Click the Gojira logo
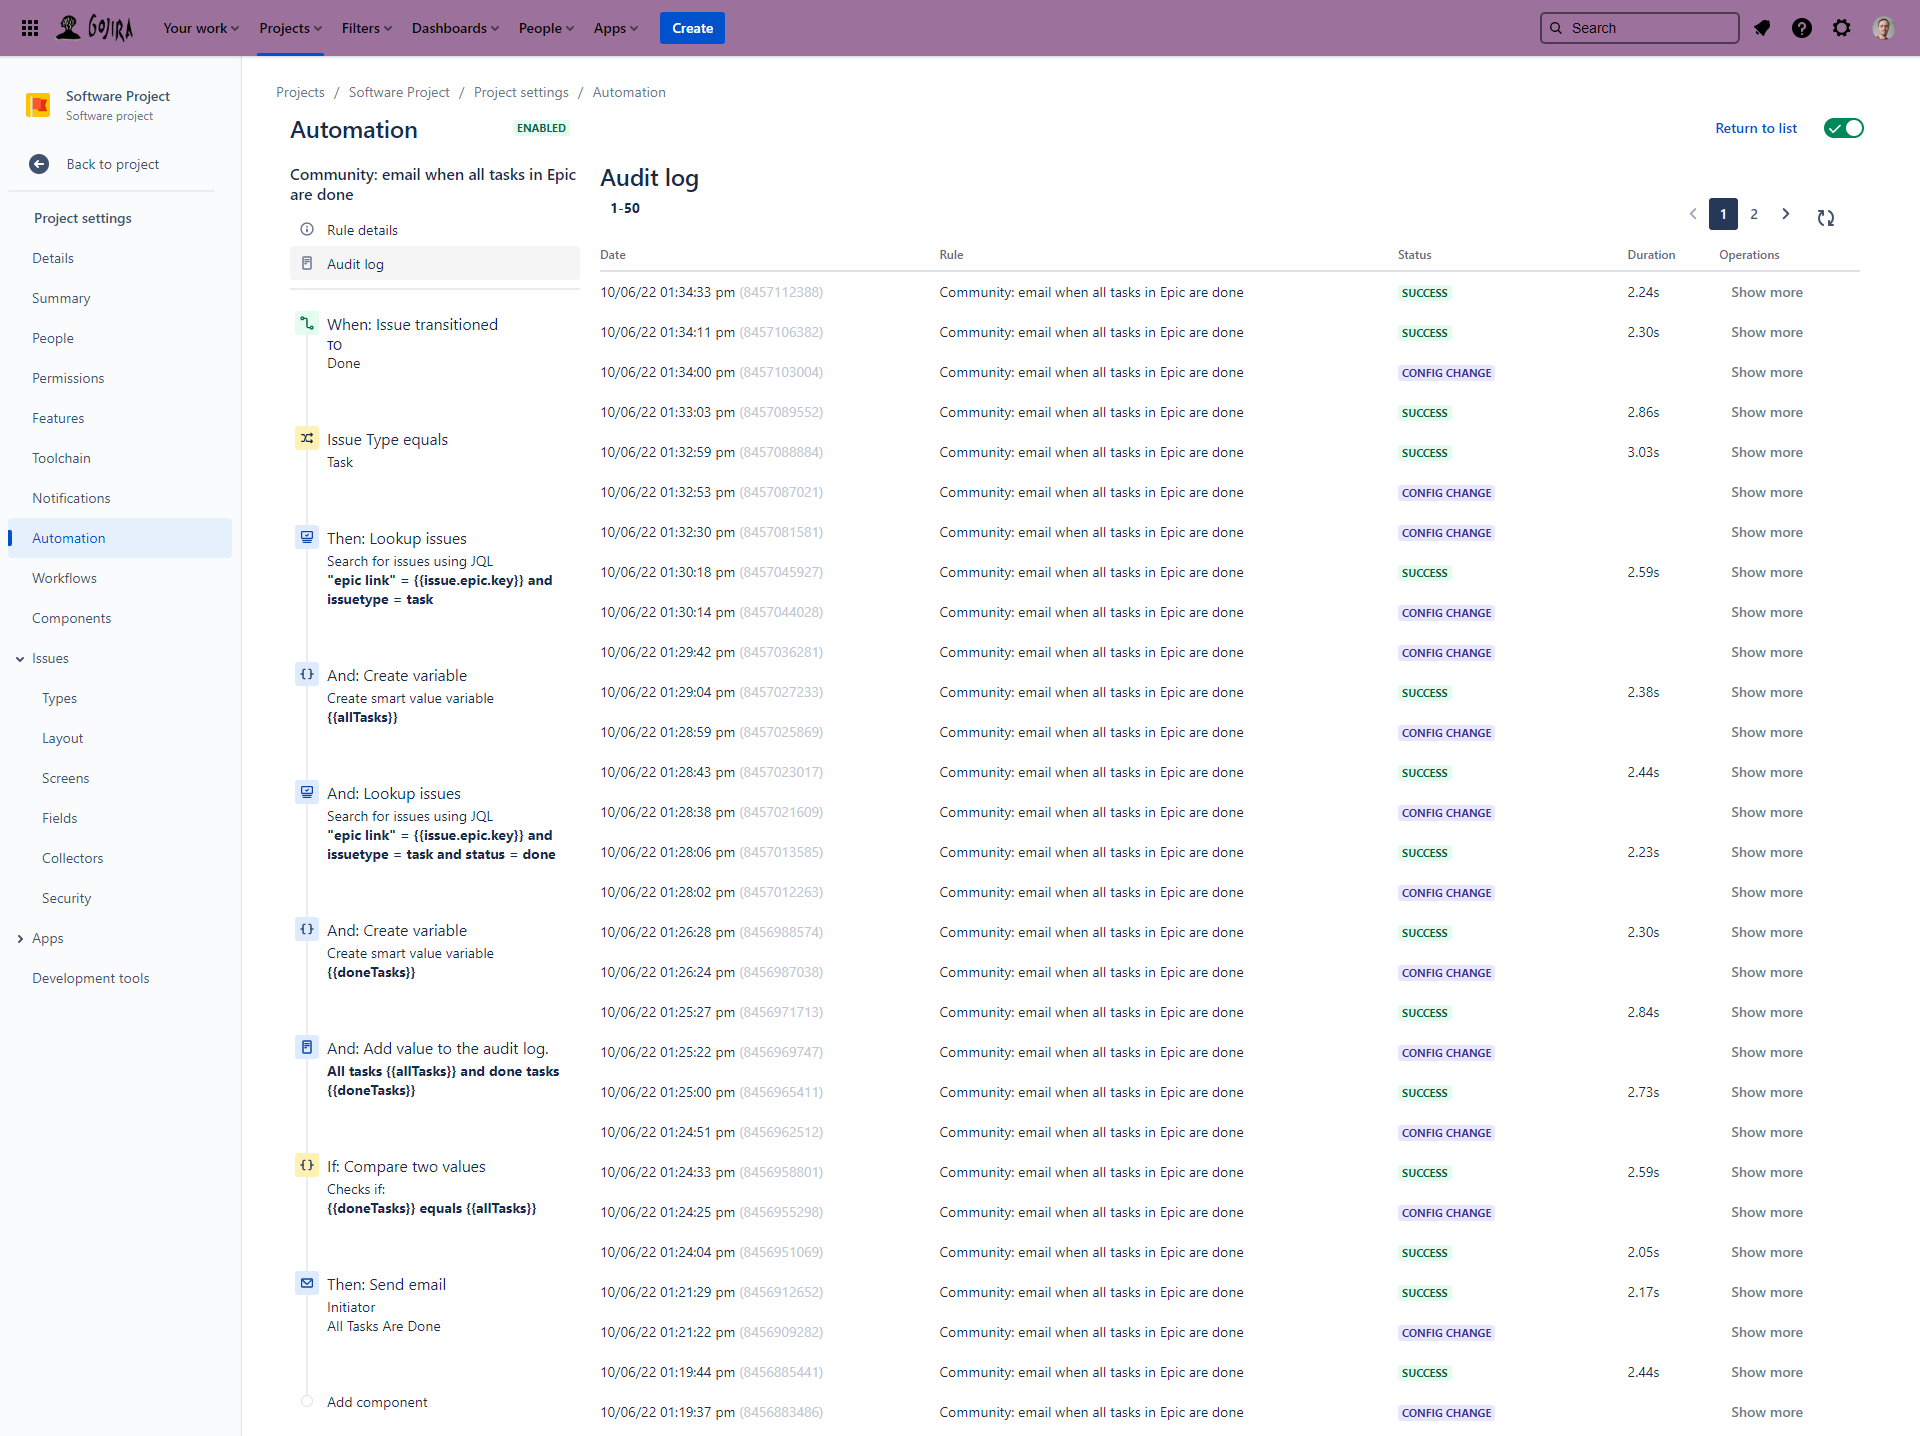 click(x=96, y=28)
